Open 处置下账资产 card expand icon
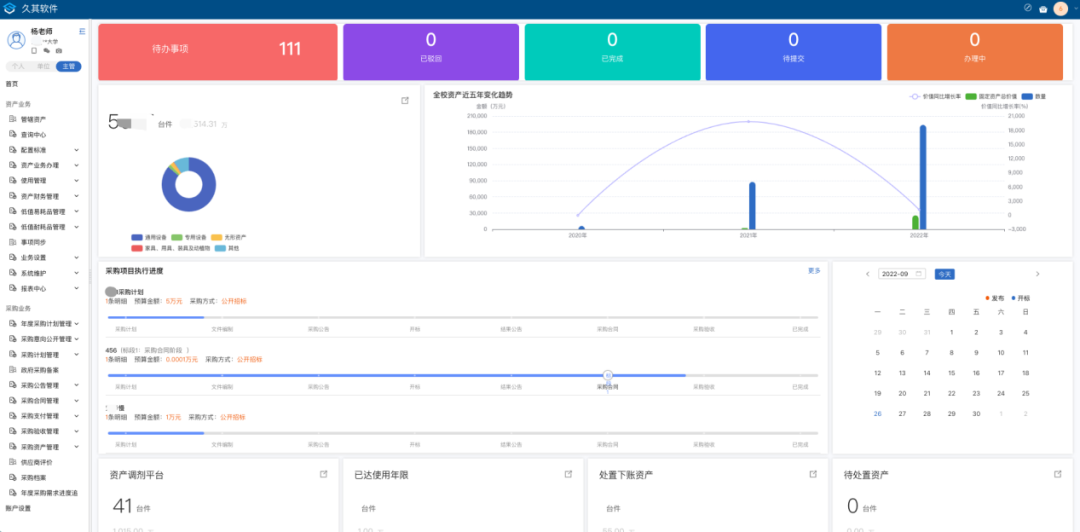Screen dimensions: 1080x532 (x=813, y=474)
